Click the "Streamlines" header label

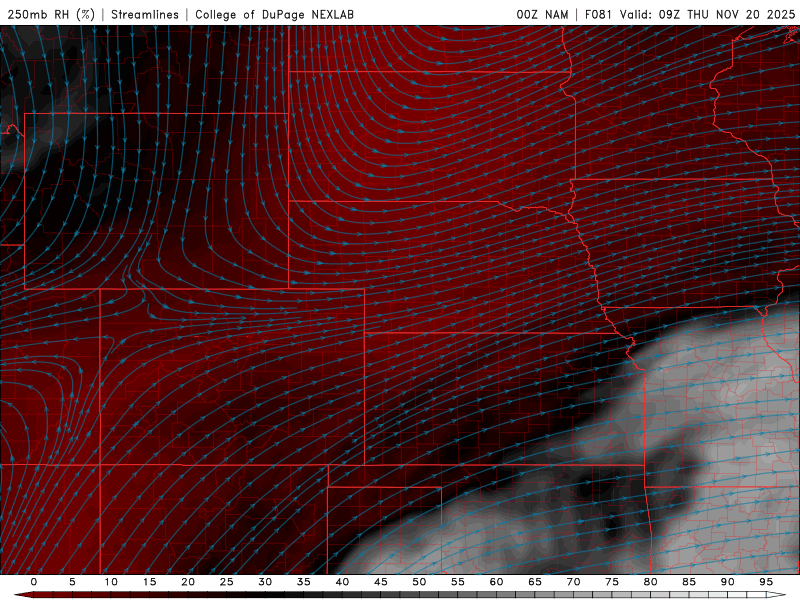pos(145,14)
